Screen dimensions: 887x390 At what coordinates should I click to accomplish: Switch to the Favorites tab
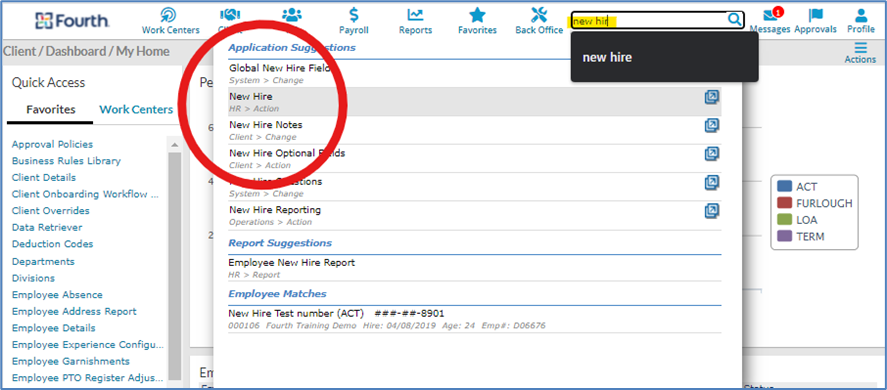click(51, 110)
